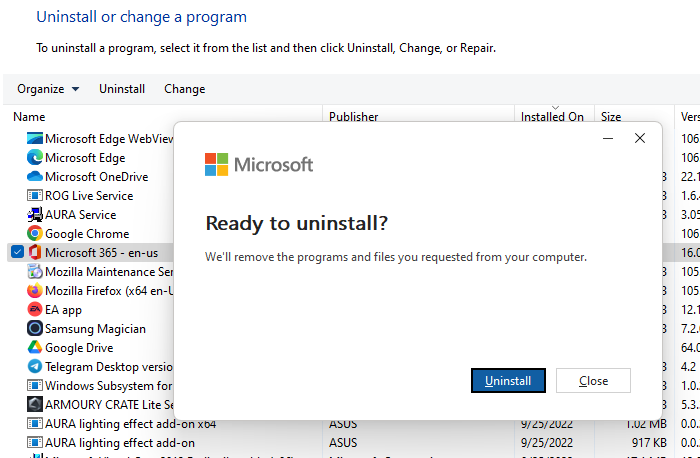Click the Microsoft Edge browser icon
The height and width of the screenshot is (458, 700).
(35, 158)
